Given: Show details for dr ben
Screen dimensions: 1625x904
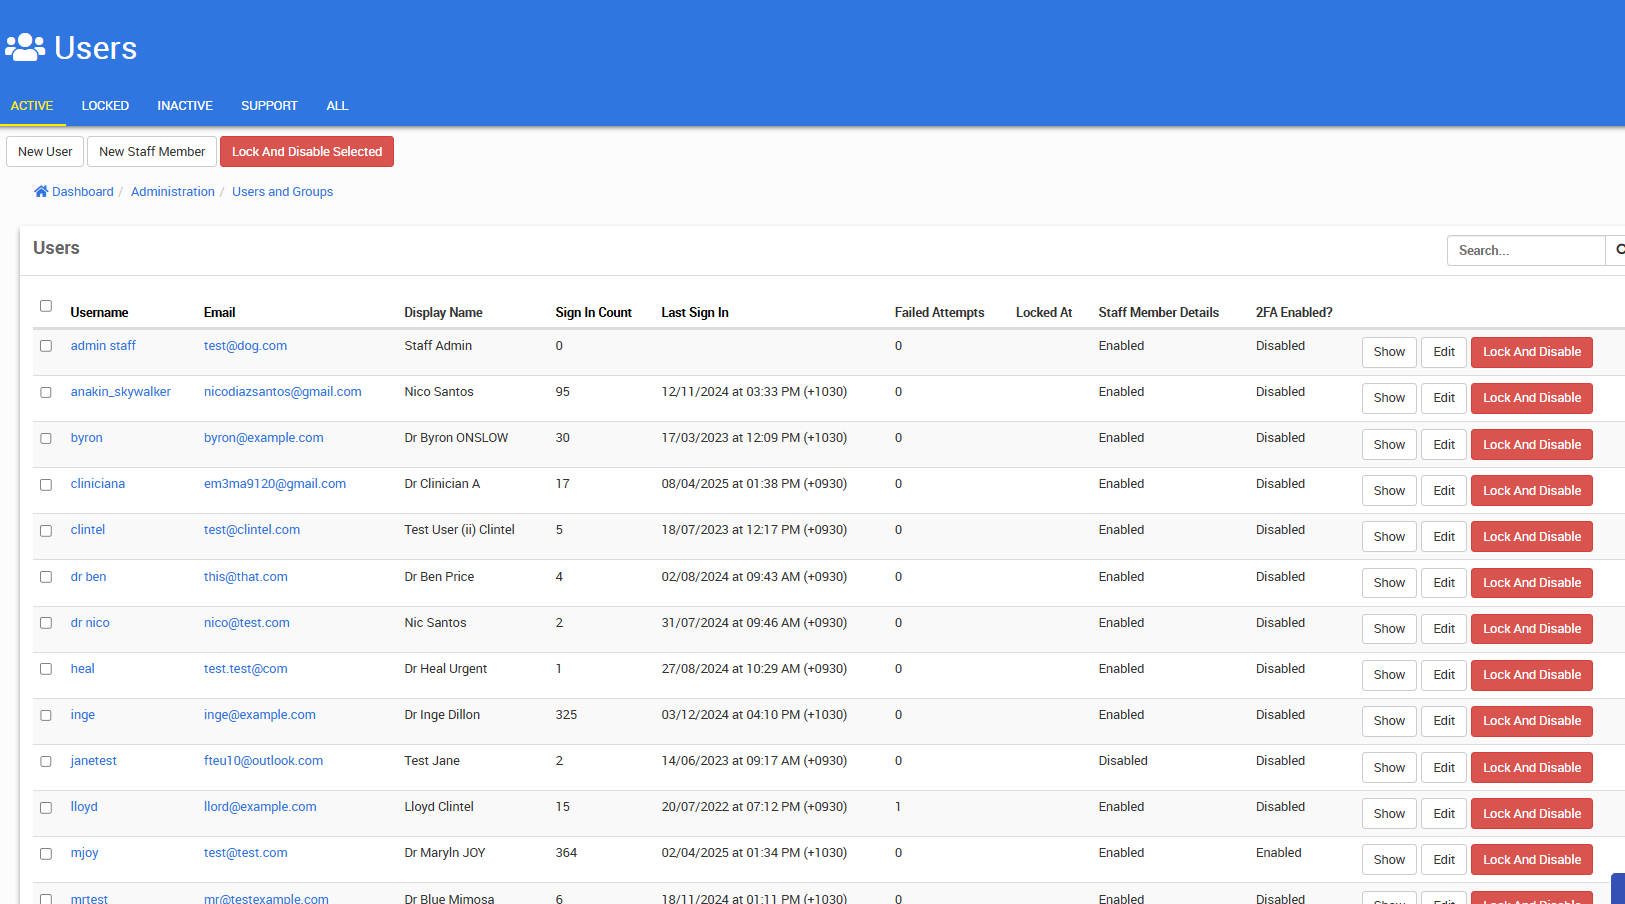Looking at the screenshot, I should pyautogui.click(x=1389, y=583).
